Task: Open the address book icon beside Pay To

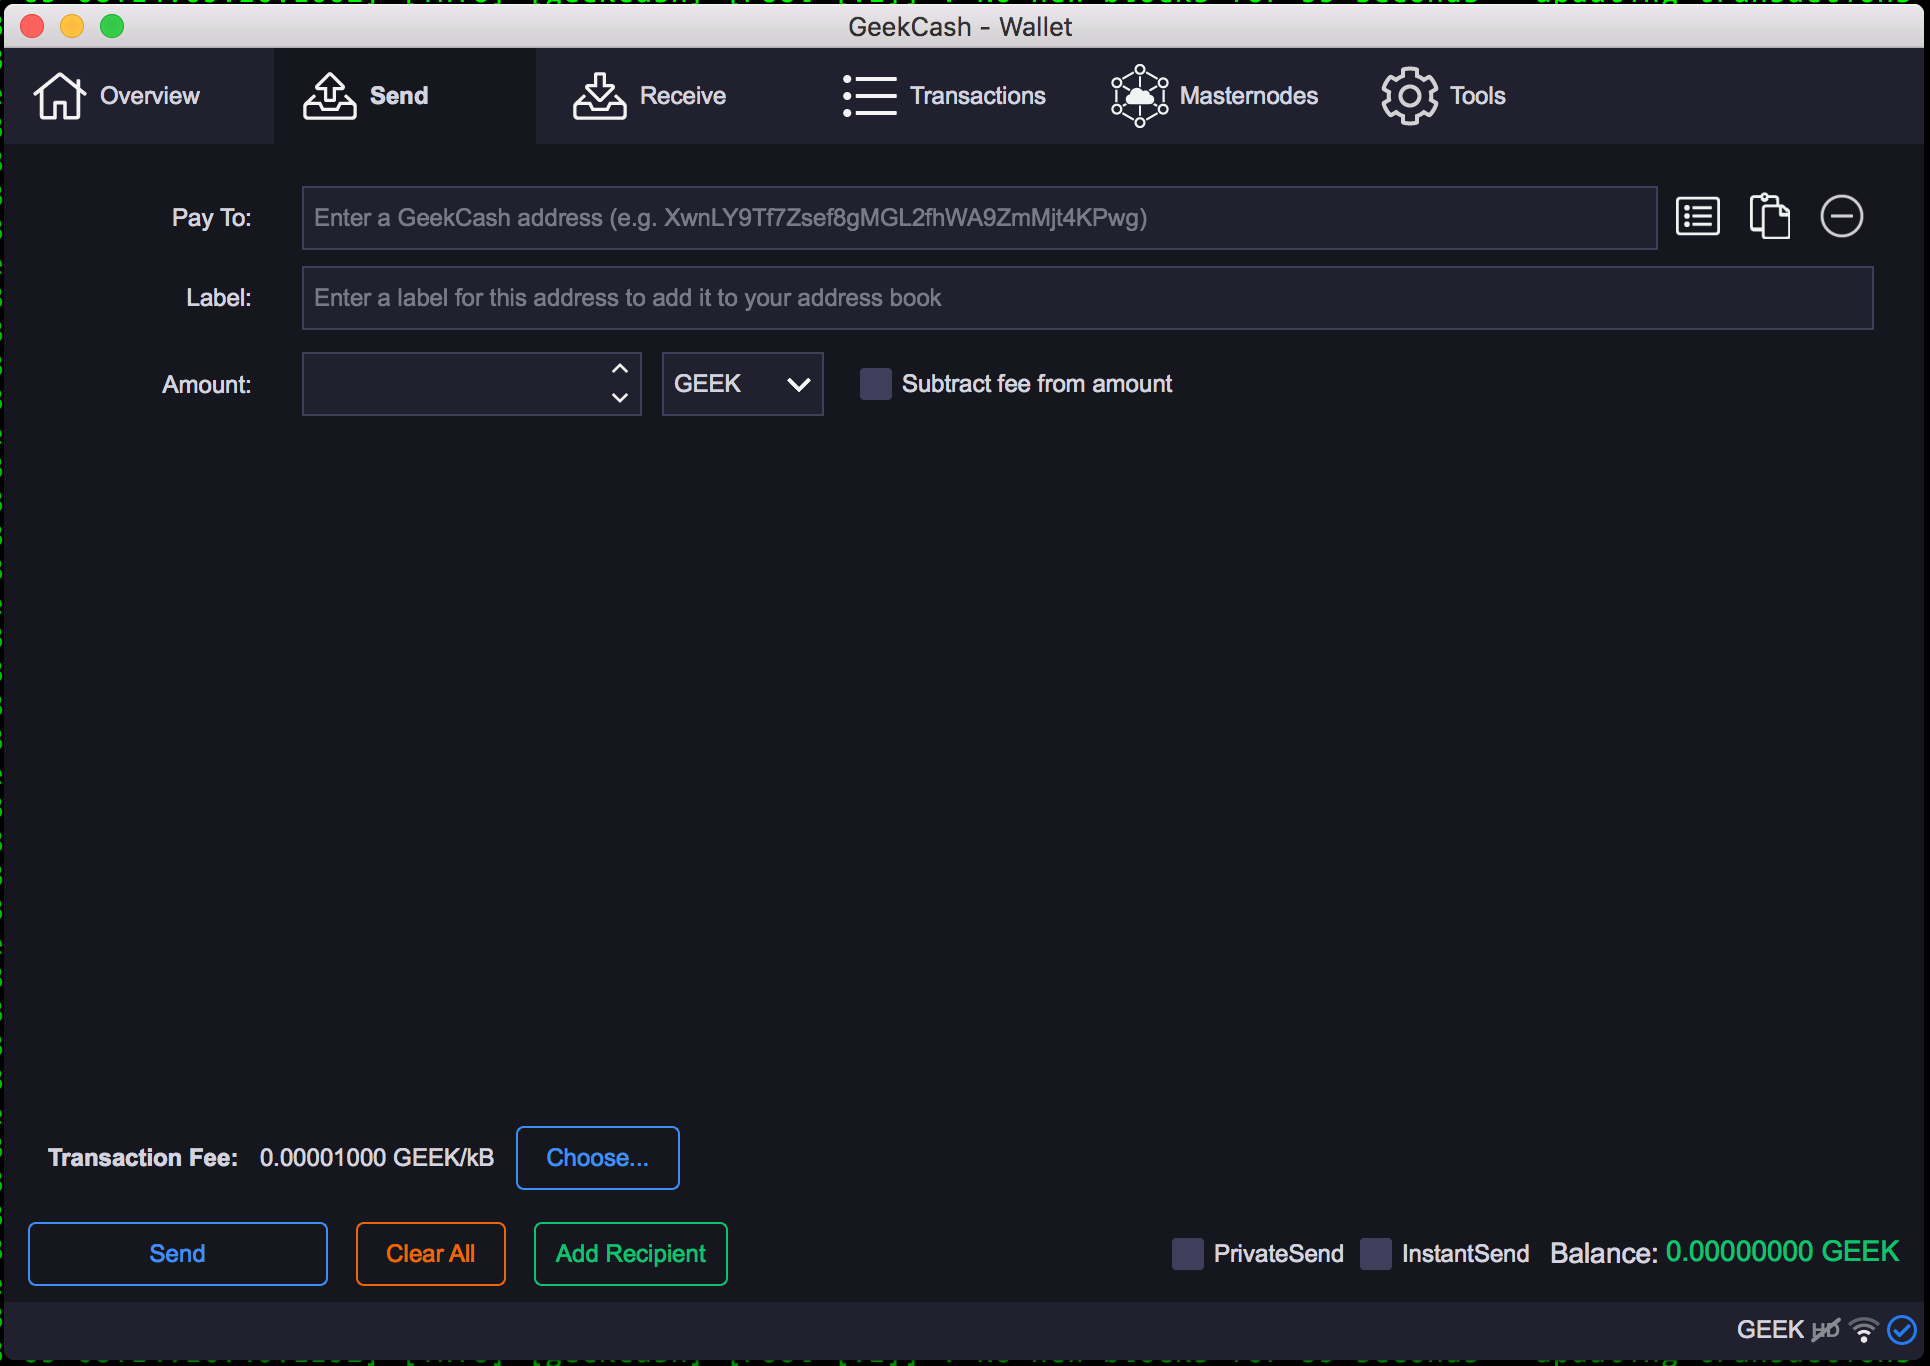Action: (1697, 217)
